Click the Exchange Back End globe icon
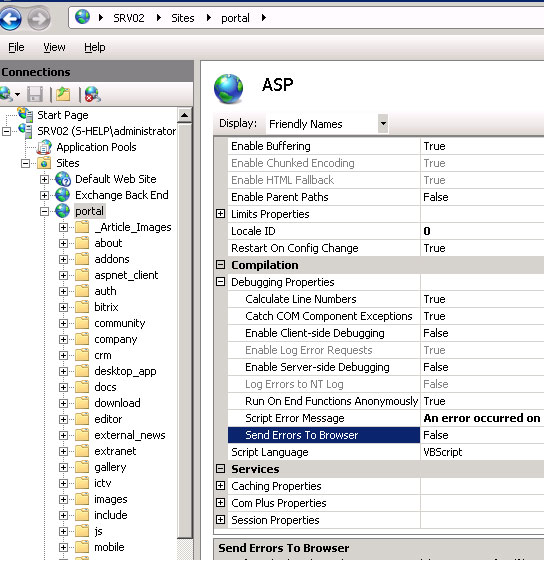 [x=63, y=195]
